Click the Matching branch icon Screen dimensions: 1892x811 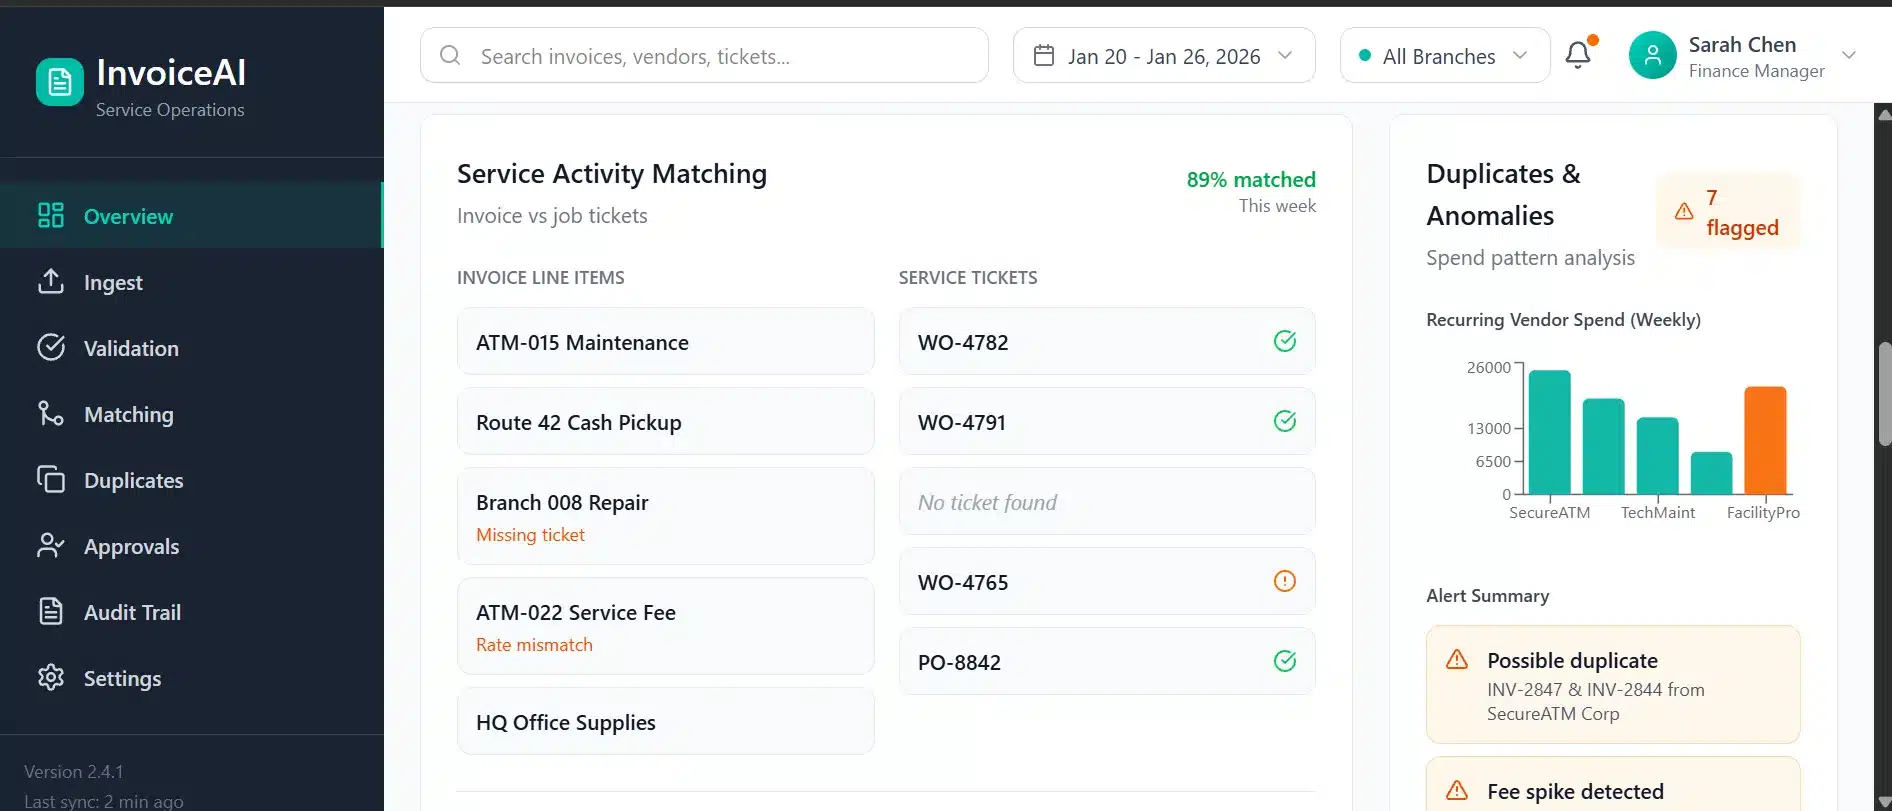coord(51,413)
